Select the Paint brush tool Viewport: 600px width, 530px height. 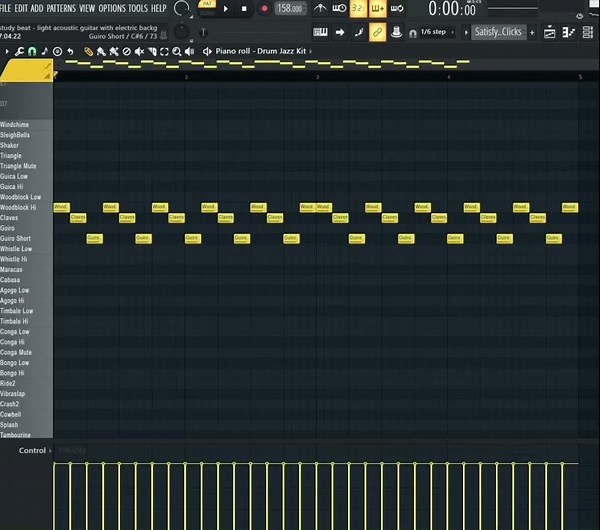[x=101, y=51]
